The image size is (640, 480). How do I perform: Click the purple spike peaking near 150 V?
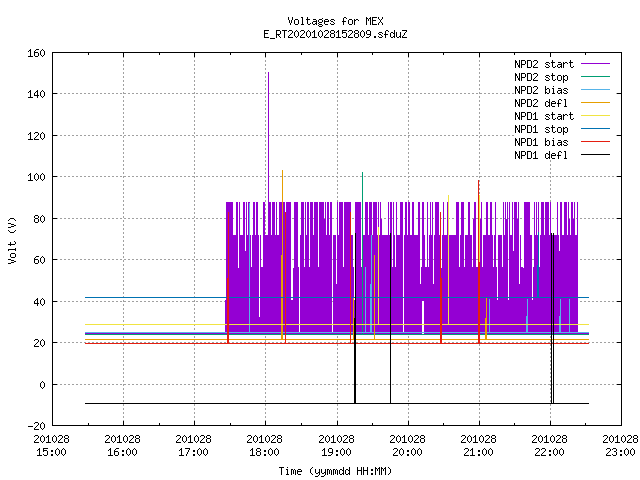coord(268,135)
